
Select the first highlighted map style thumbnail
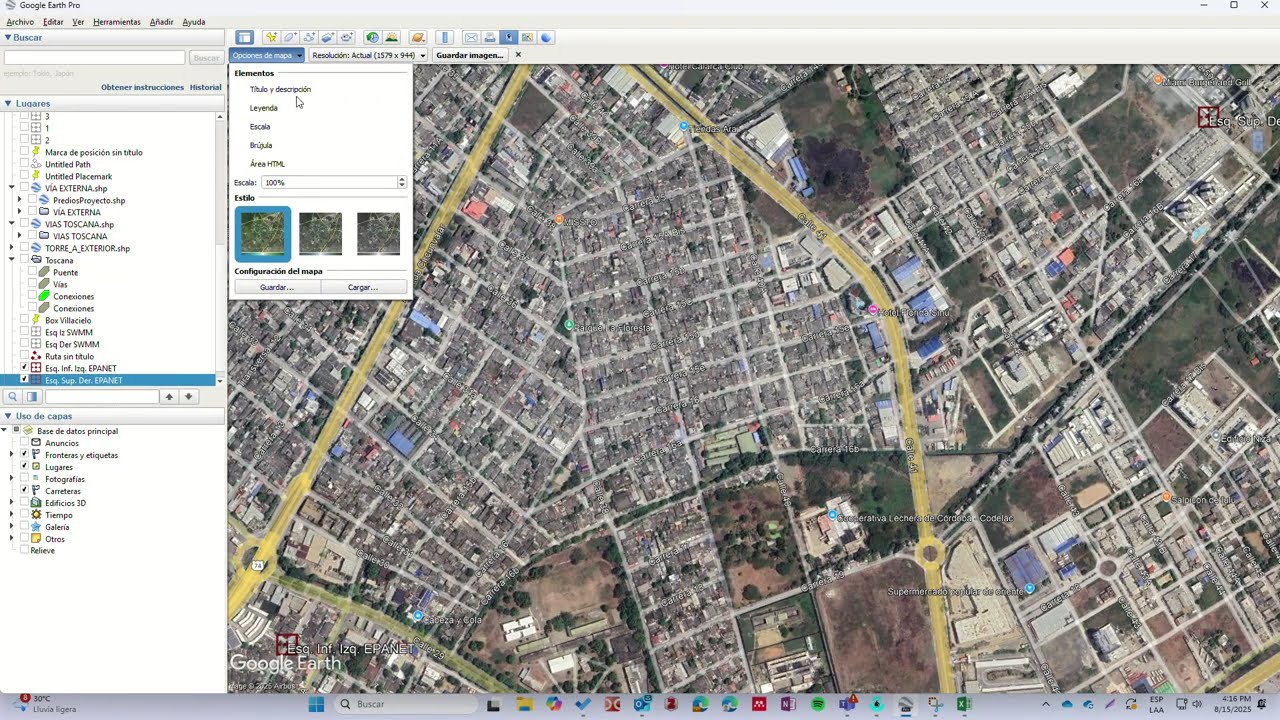263,233
